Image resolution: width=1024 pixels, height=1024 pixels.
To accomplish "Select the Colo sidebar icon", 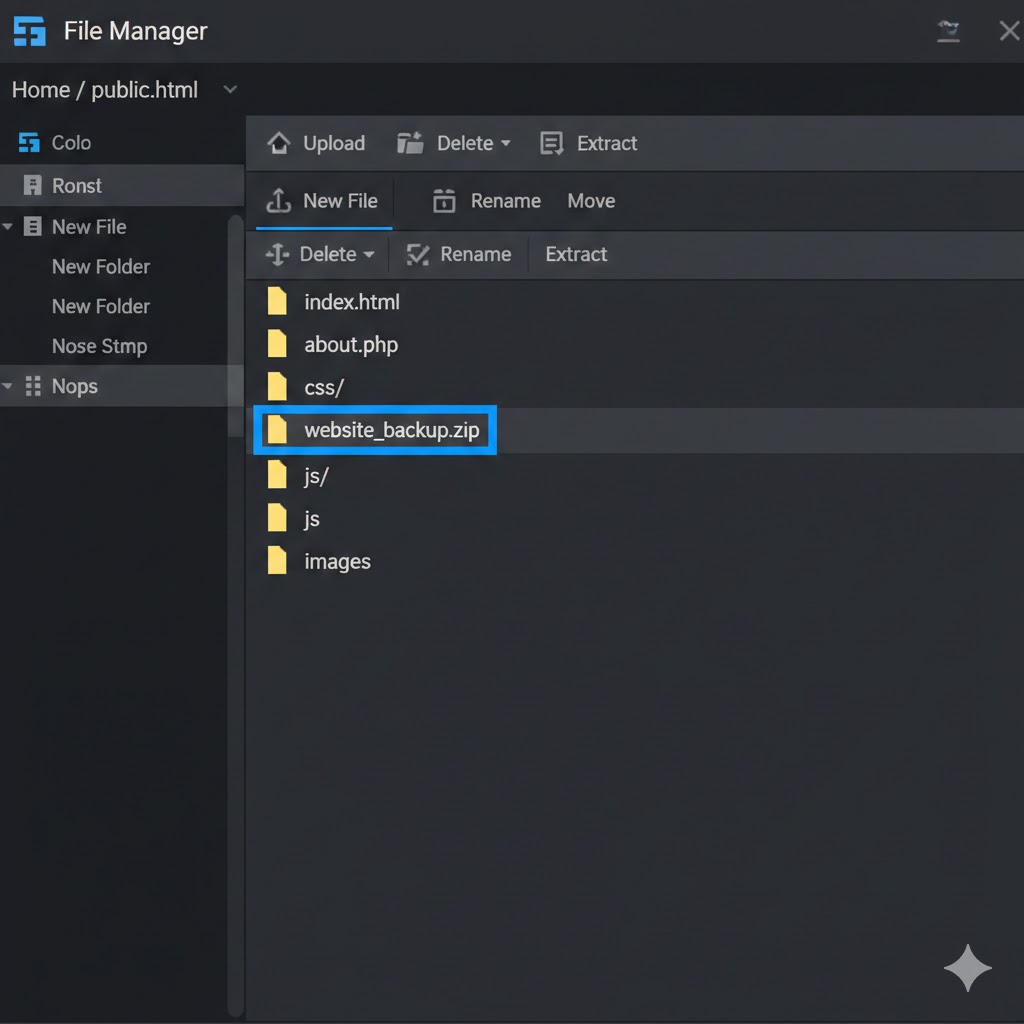I will tap(30, 143).
